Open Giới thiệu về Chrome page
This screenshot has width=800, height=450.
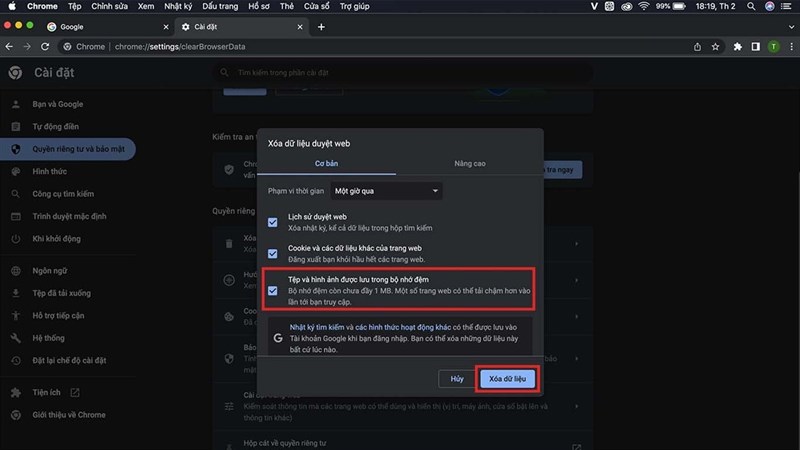coord(69,415)
